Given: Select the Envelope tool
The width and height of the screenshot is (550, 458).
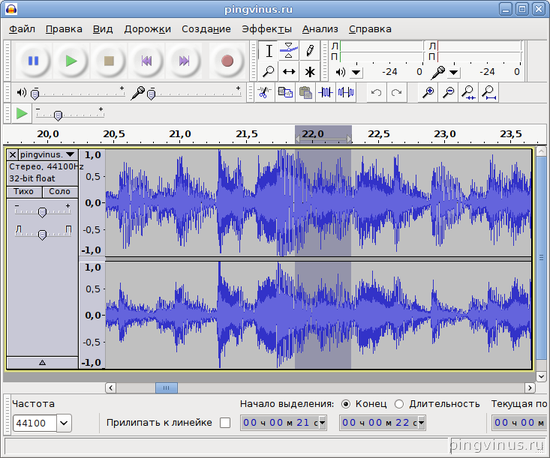Looking at the screenshot, I should [289, 51].
